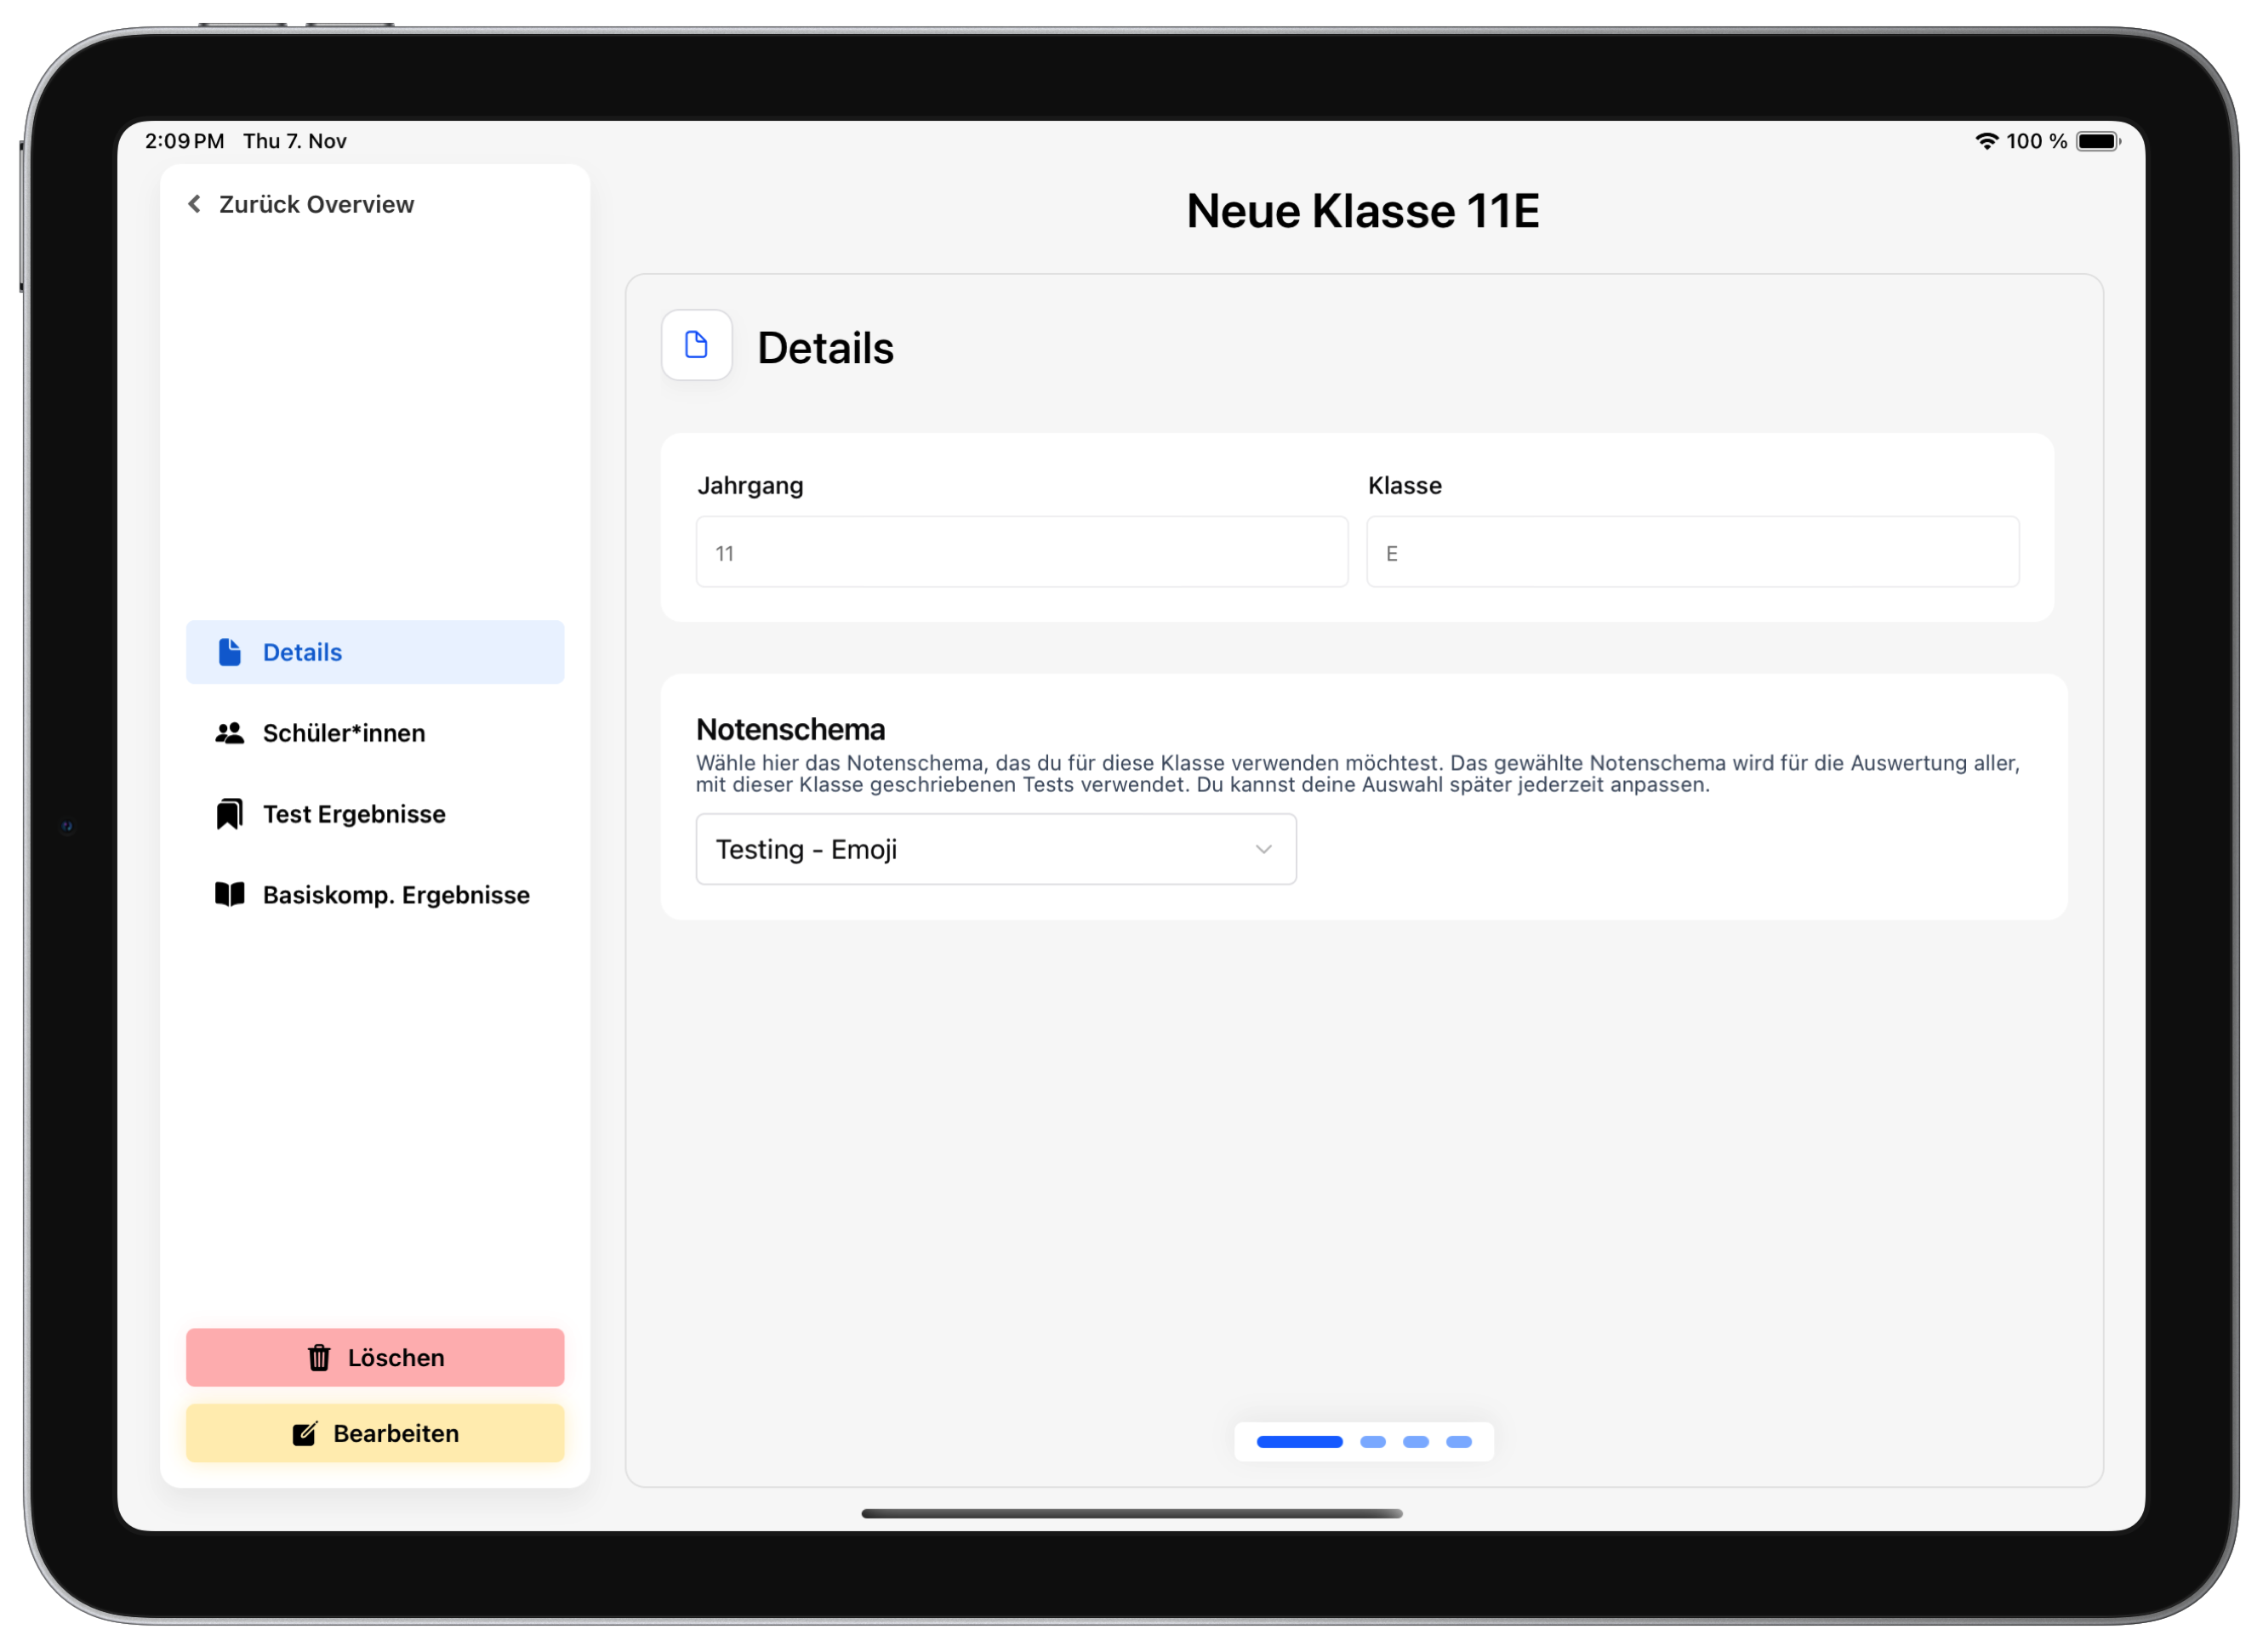Open the Notenschema Testing - Emoji dropdown
The height and width of the screenshot is (1652, 2263).
click(995, 849)
